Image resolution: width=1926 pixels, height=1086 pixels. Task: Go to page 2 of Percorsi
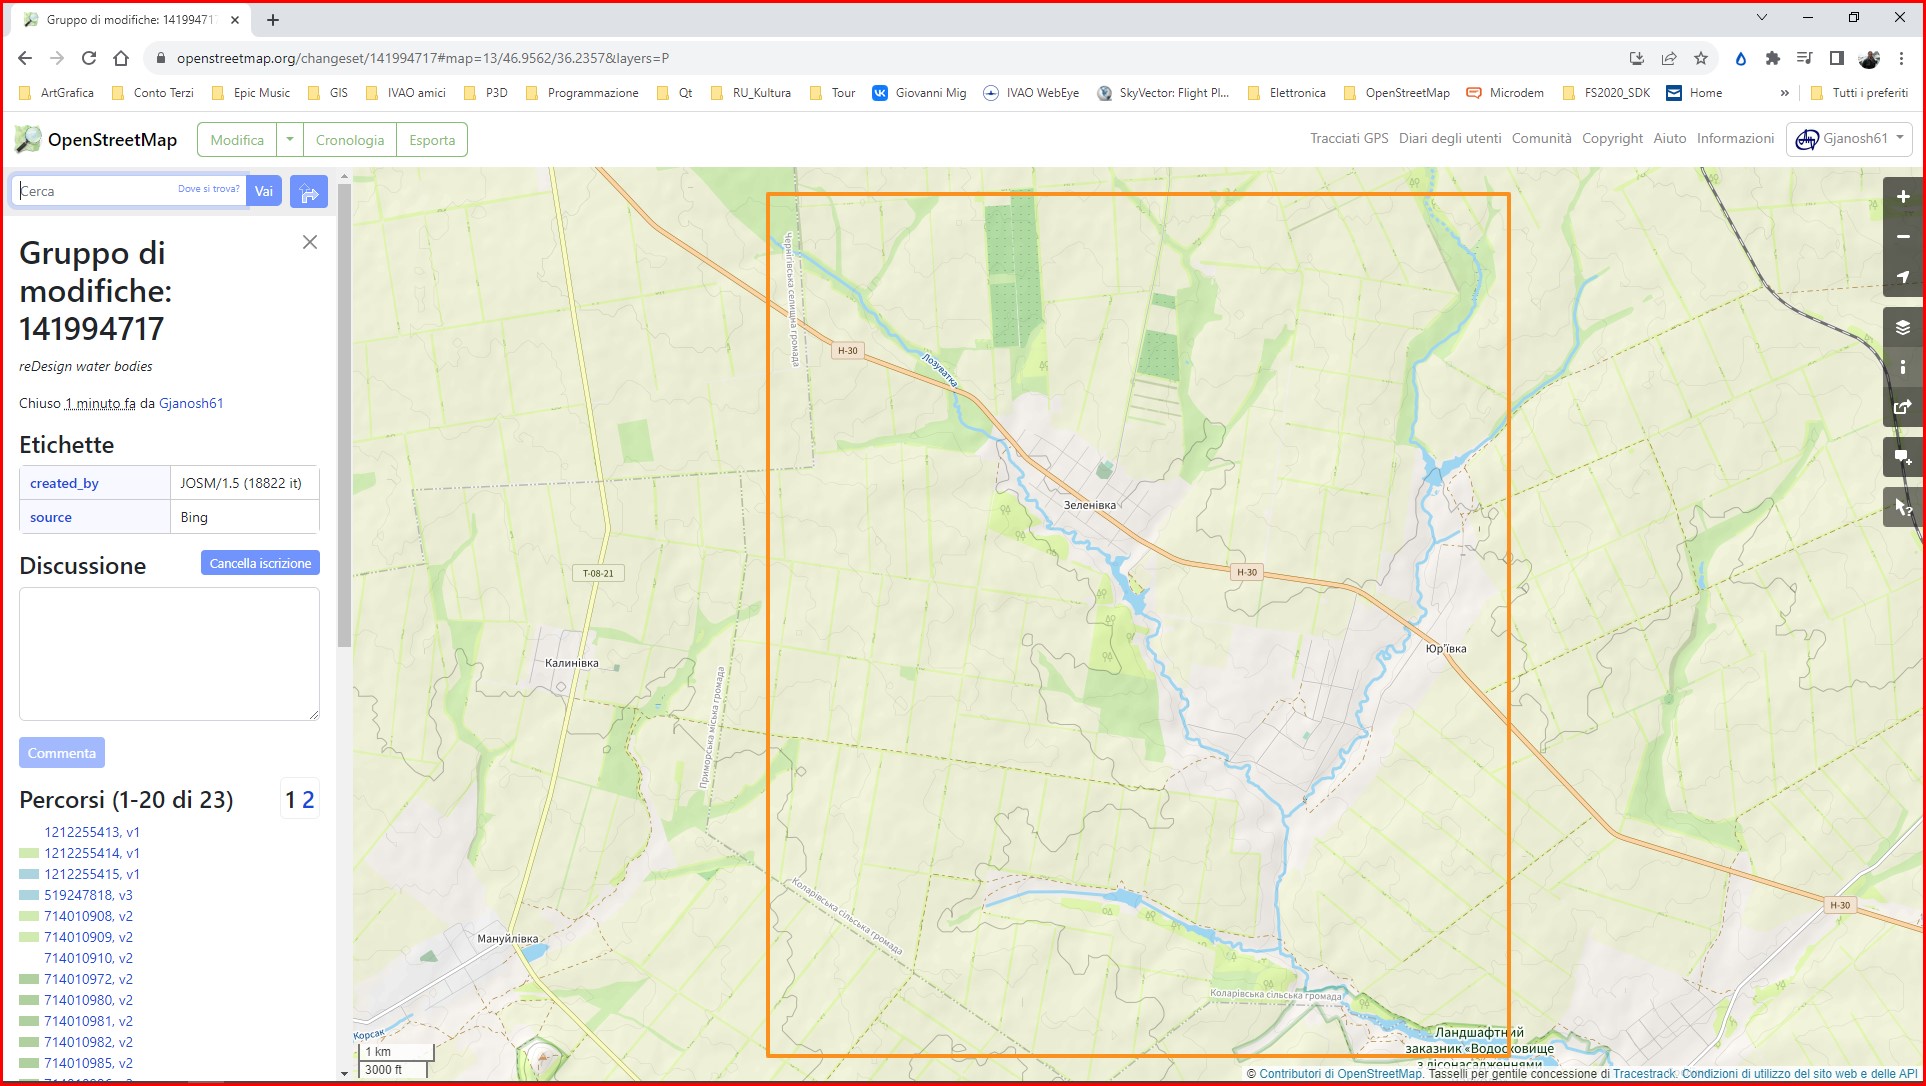pos(308,800)
